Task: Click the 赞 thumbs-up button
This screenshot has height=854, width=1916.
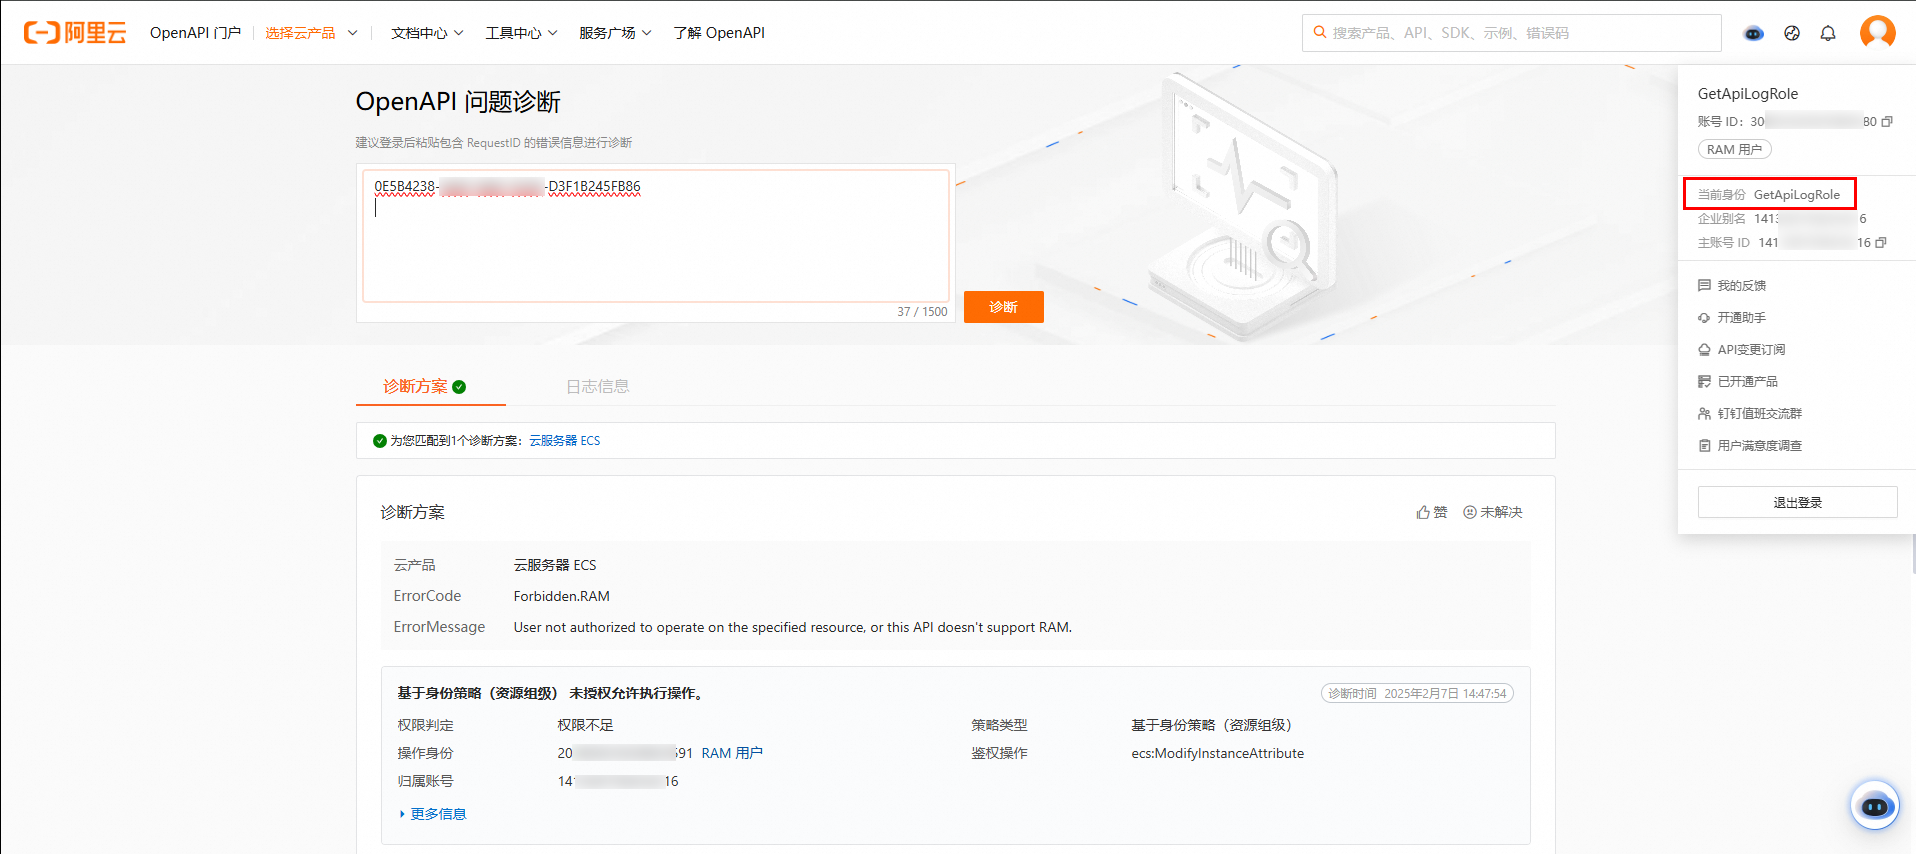Action: 1432,512
